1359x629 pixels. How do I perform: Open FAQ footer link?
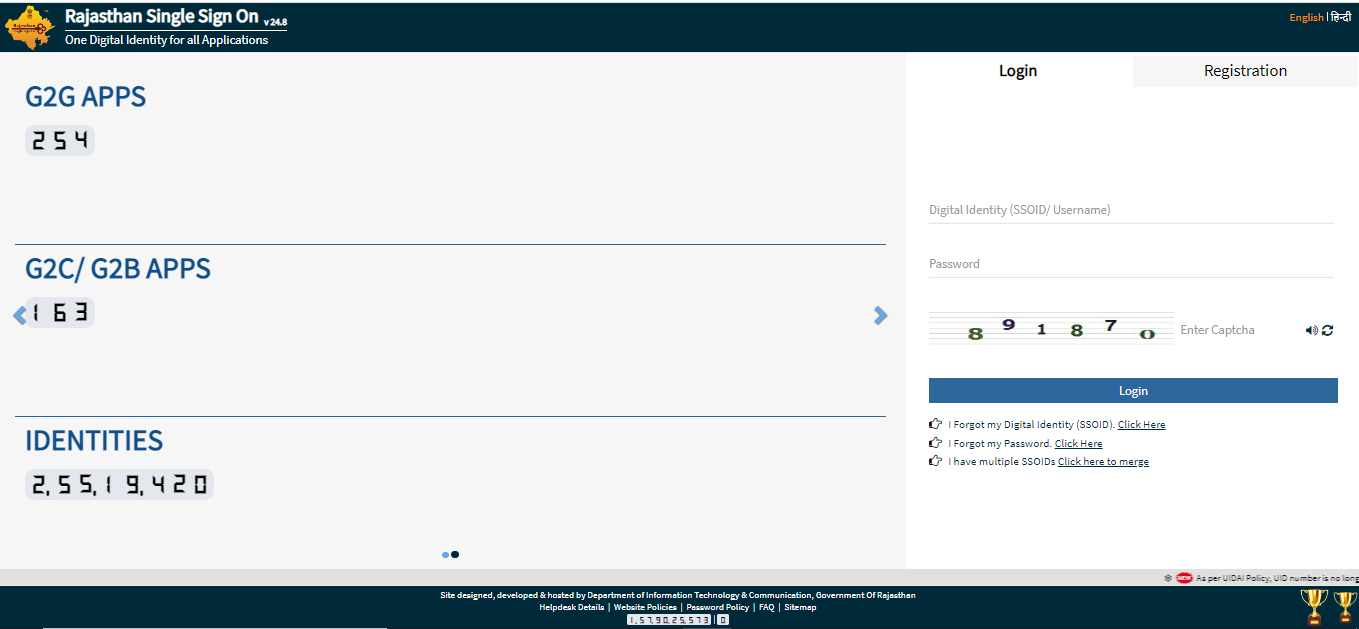tap(766, 607)
